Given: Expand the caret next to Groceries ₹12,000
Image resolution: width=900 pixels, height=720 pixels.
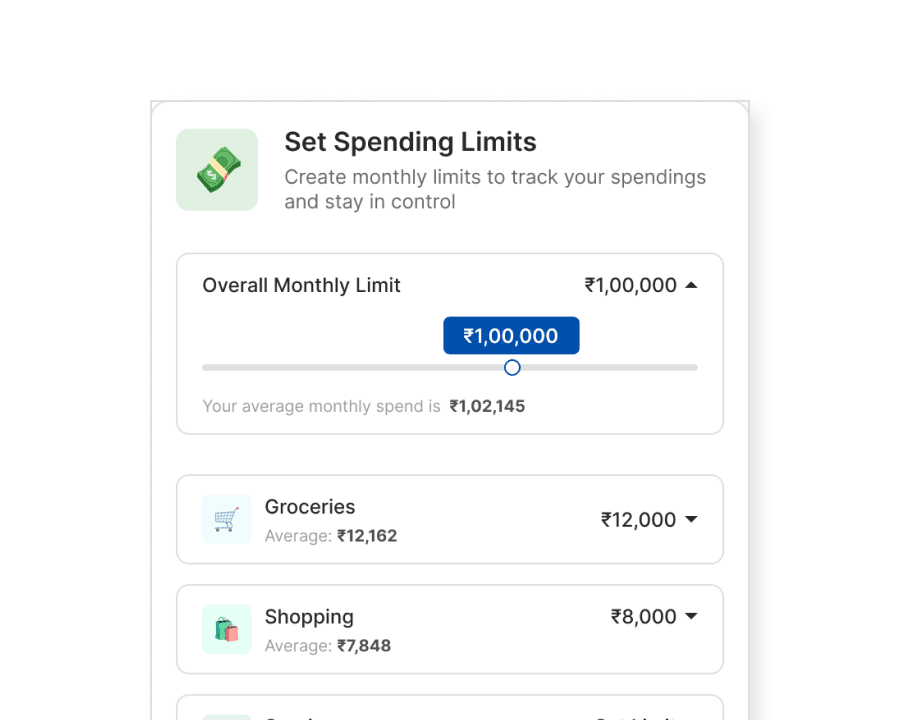Looking at the screenshot, I should point(691,520).
